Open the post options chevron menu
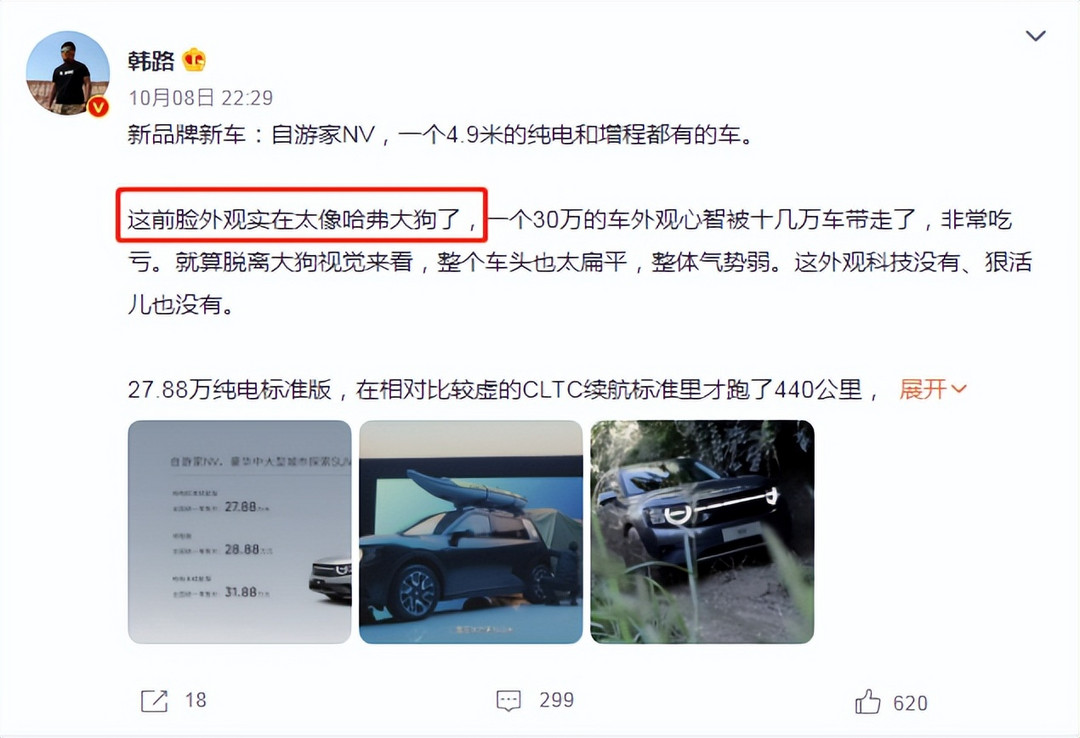Image resolution: width=1080 pixels, height=738 pixels. 1035,36
